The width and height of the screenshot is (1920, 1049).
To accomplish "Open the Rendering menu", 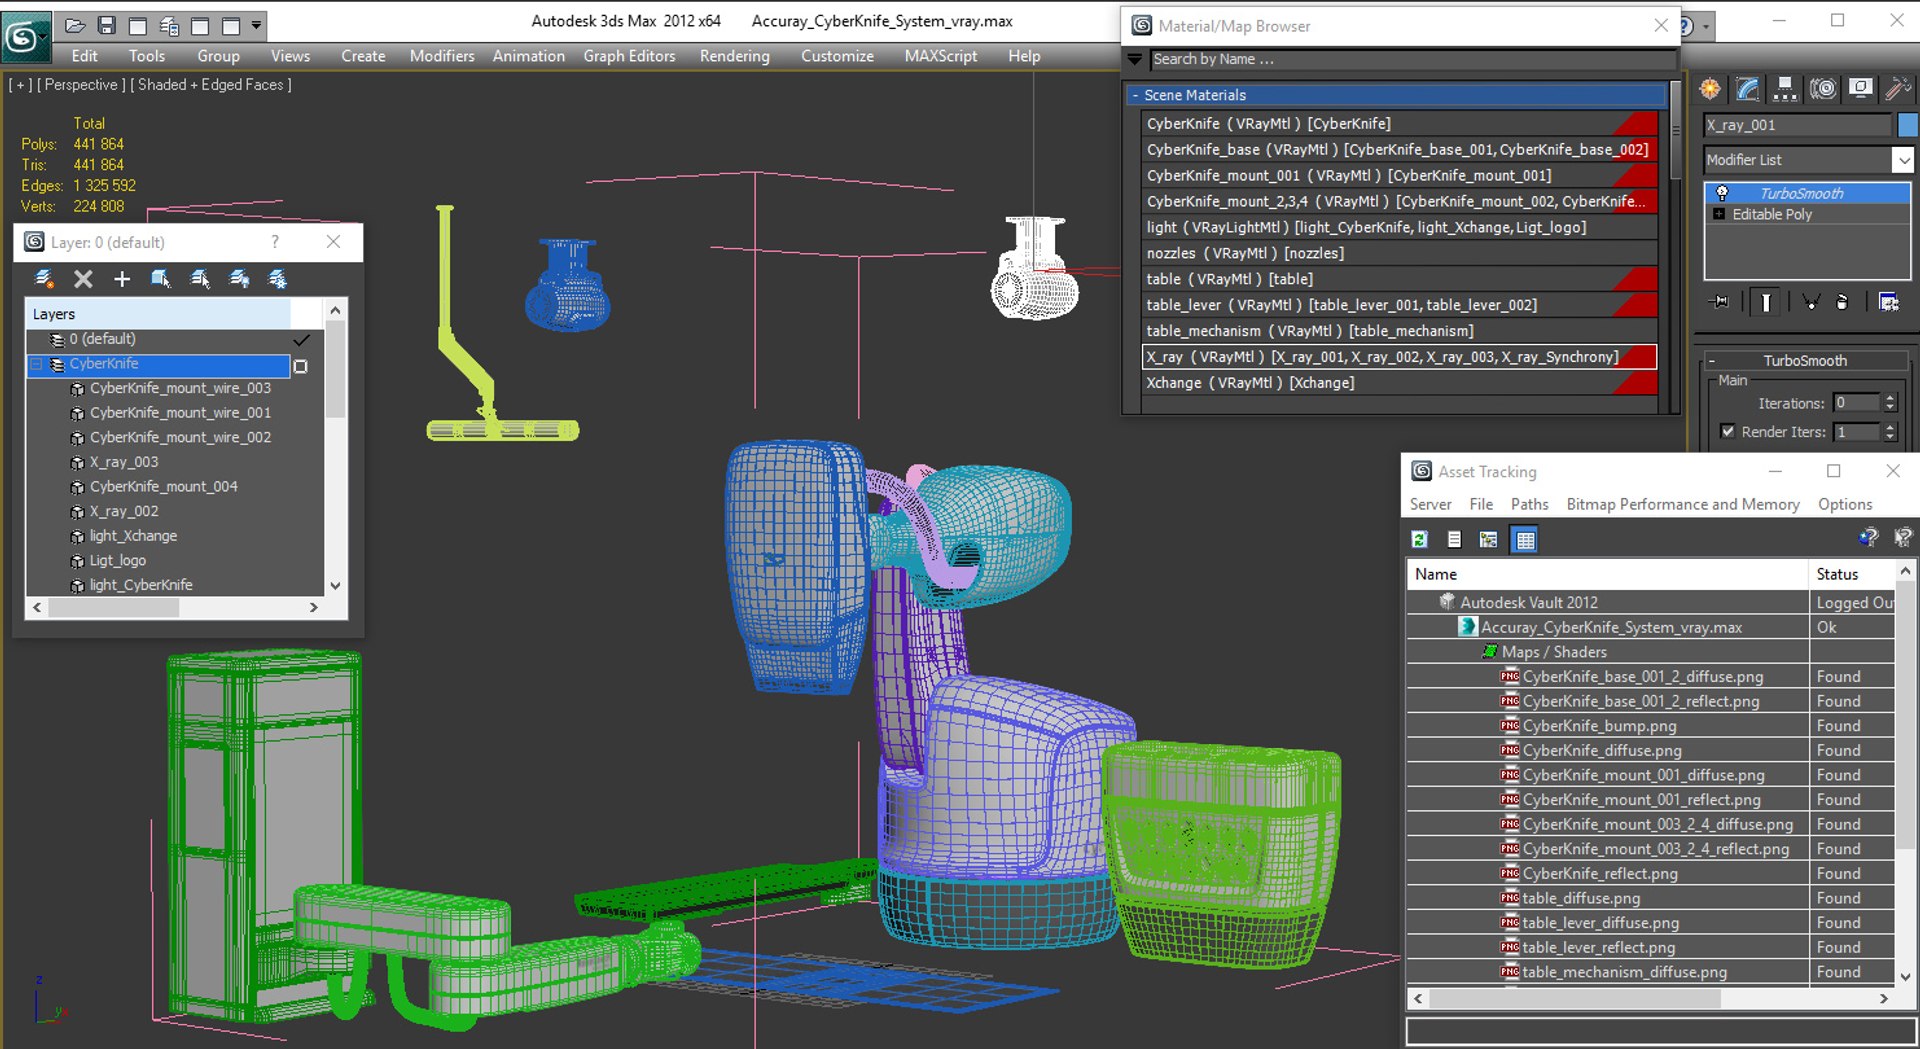I will click(735, 56).
